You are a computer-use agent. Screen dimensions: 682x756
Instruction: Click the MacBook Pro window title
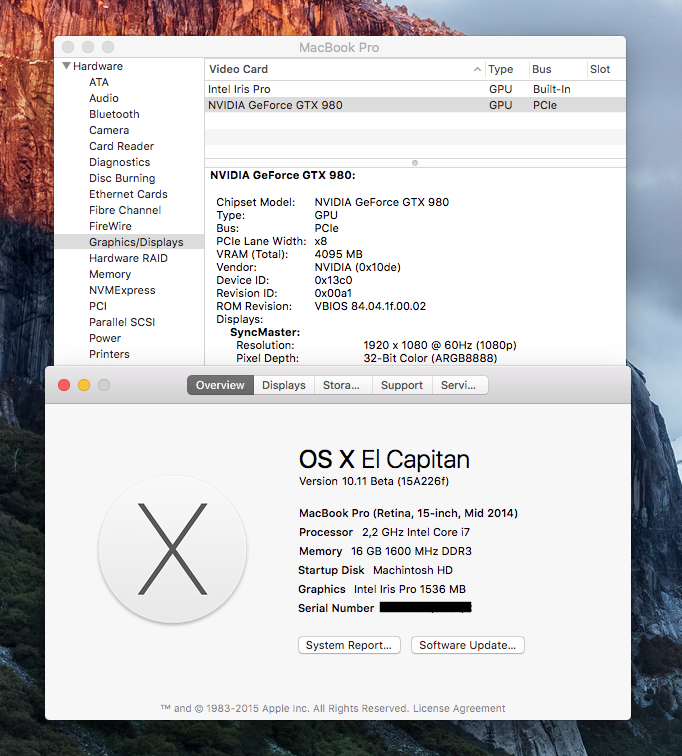click(339, 47)
